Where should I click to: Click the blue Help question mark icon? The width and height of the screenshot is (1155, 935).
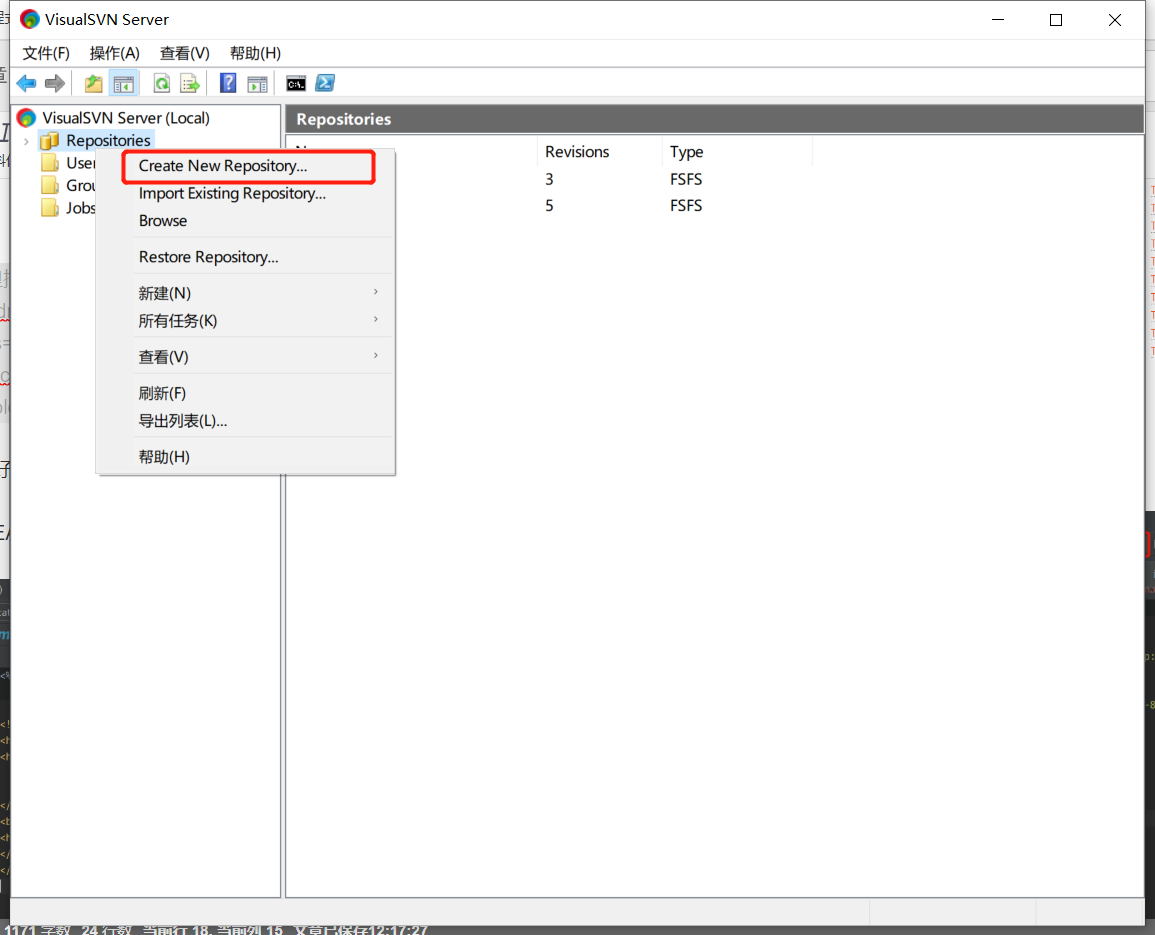click(x=228, y=83)
